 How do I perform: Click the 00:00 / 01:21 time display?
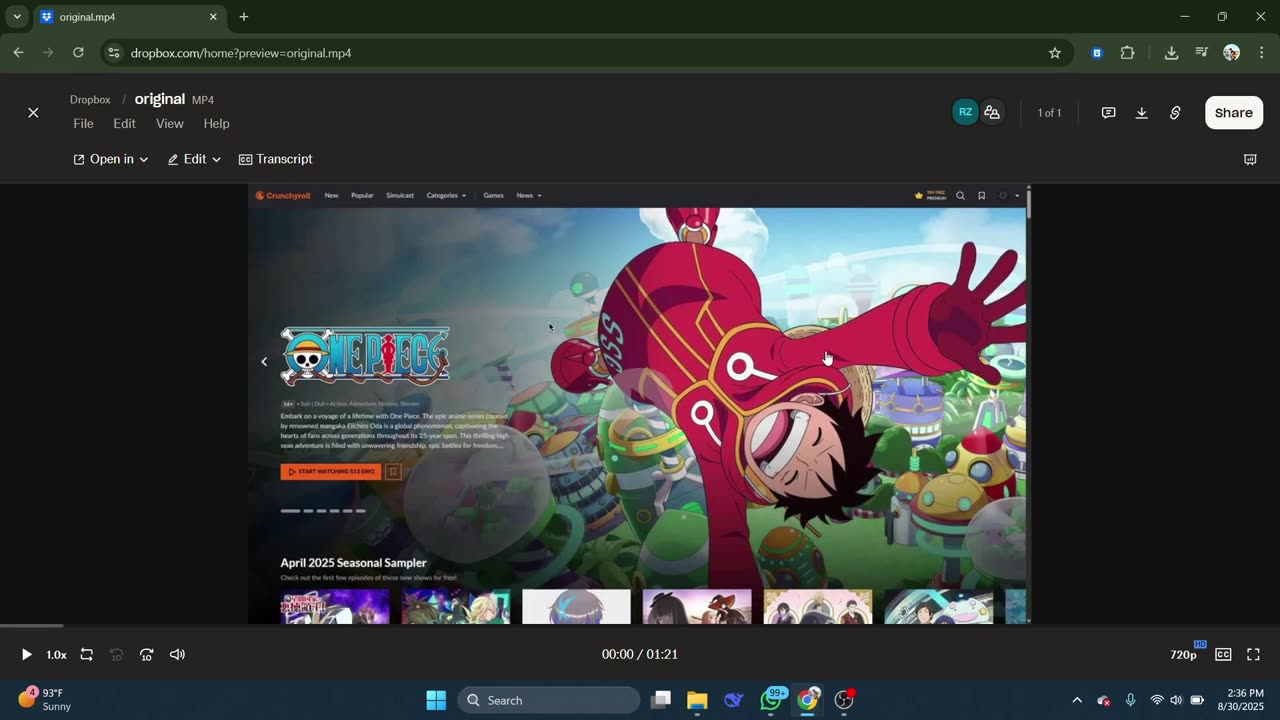(x=640, y=654)
